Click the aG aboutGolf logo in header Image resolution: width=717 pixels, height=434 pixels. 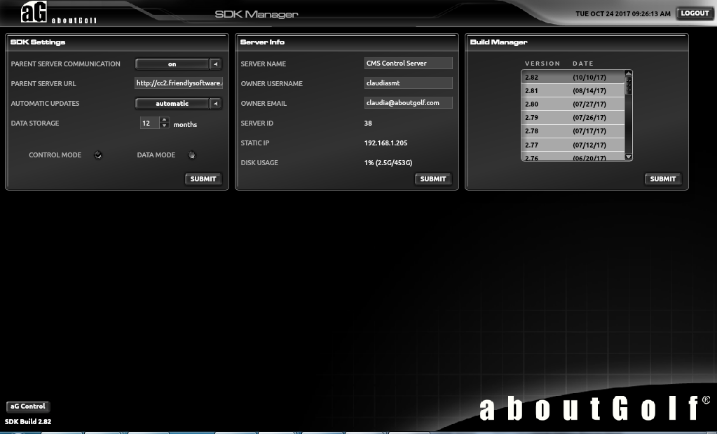pyautogui.click(x=59, y=13)
